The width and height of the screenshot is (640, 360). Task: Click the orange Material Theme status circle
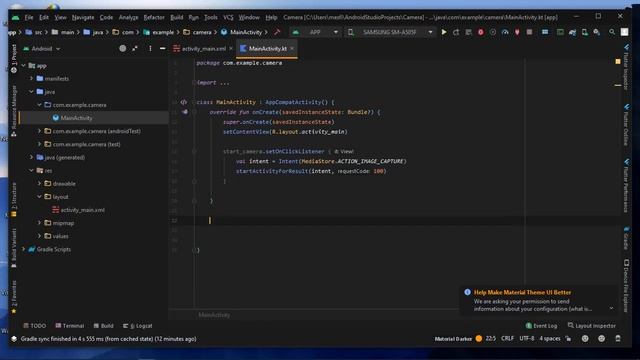click(479, 338)
